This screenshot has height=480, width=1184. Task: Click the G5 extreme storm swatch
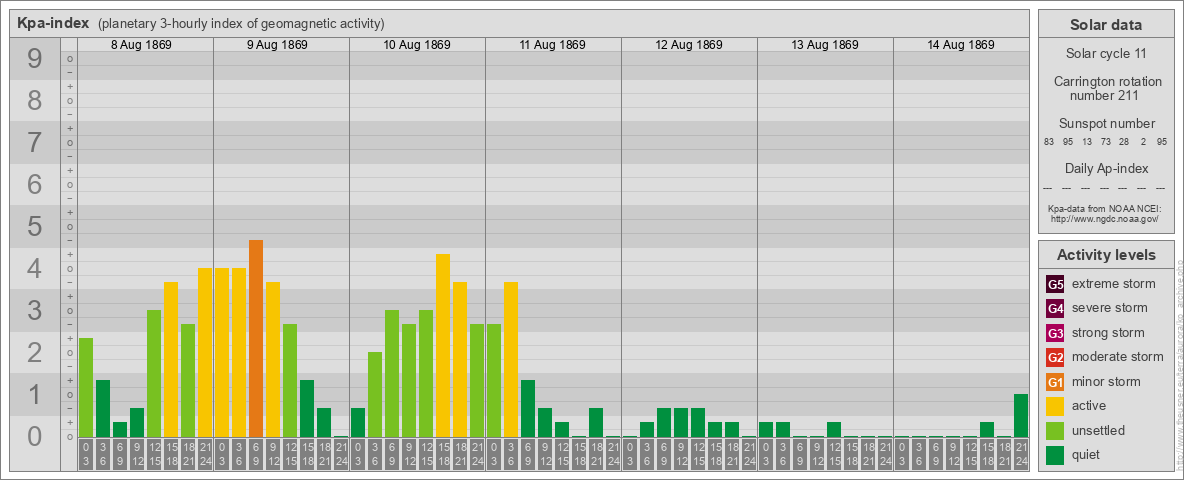coord(1055,285)
